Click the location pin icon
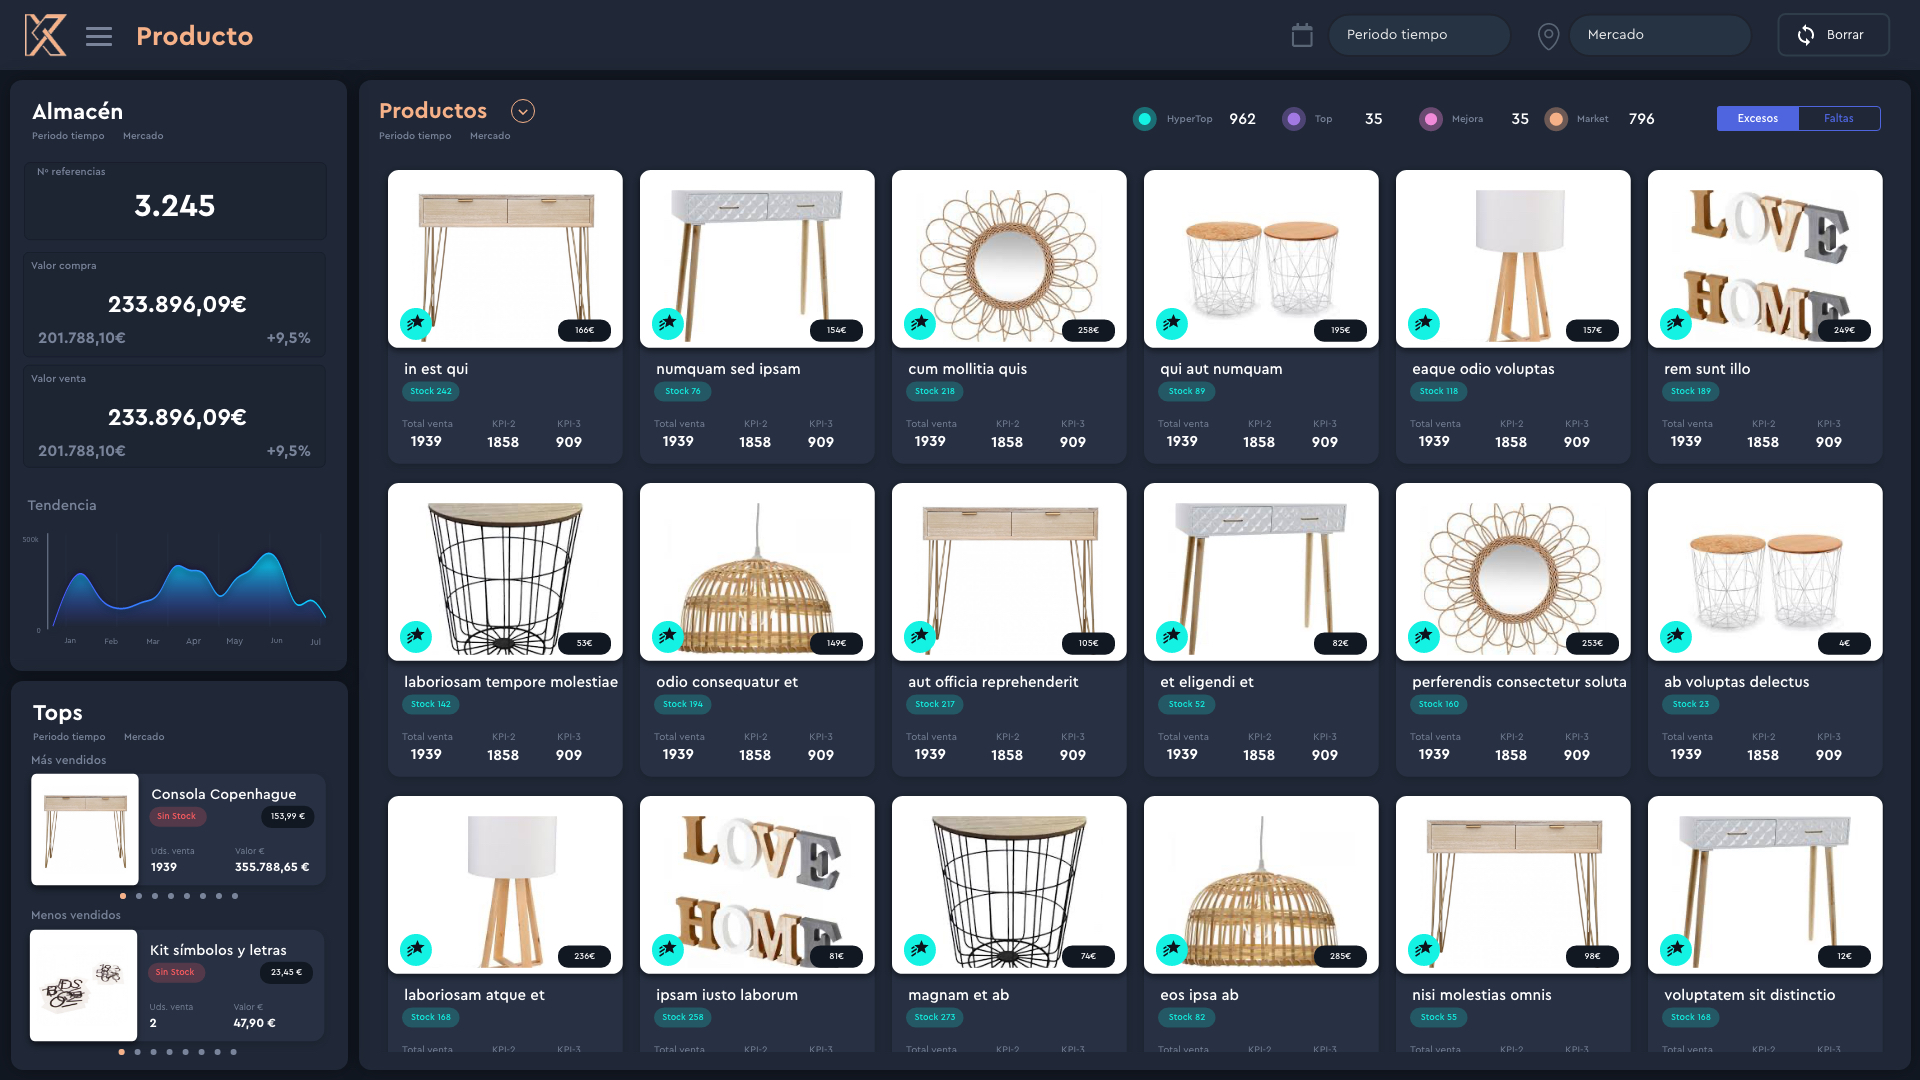Viewport: 1920px width, 1080px height. tap(1547, 37)
